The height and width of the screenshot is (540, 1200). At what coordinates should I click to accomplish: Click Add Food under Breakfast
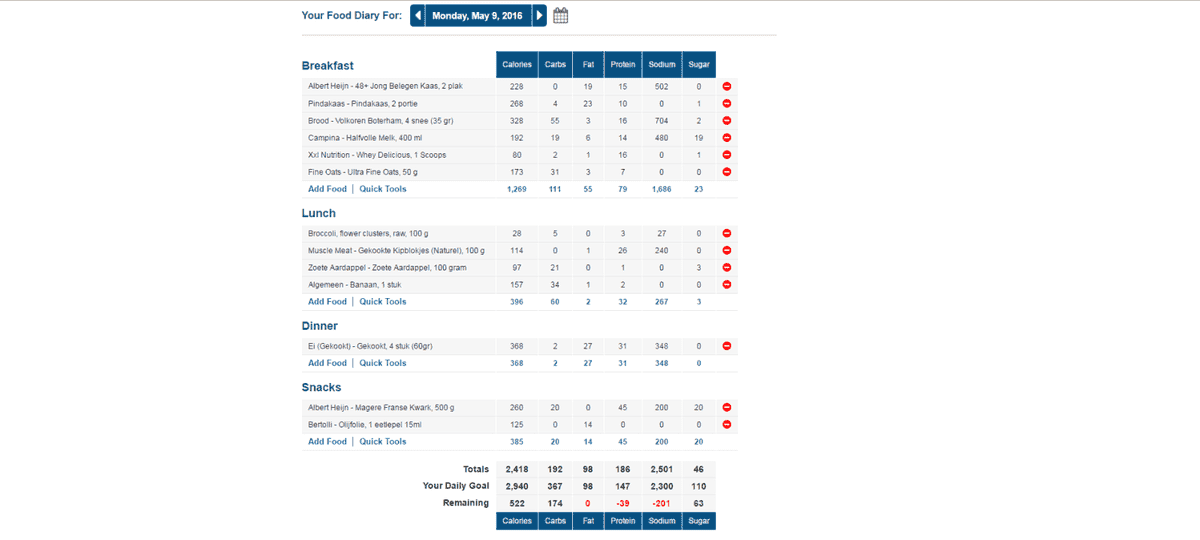(x=327, y=189)
